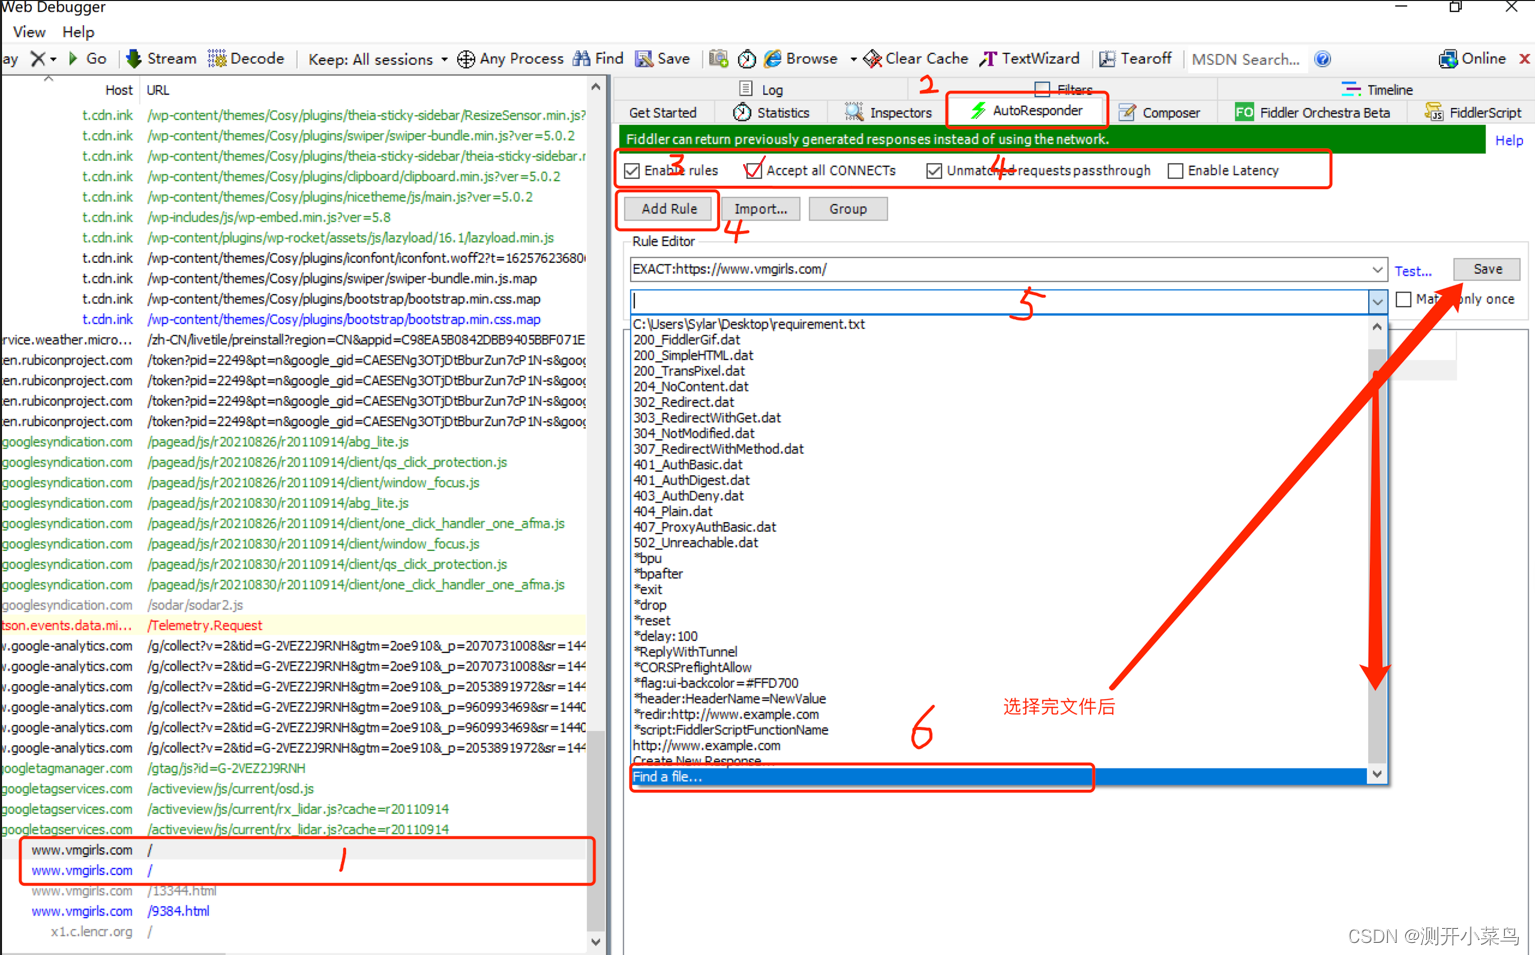Click the dropdown list scroll-up arrow

click(x=1377, y=327)
